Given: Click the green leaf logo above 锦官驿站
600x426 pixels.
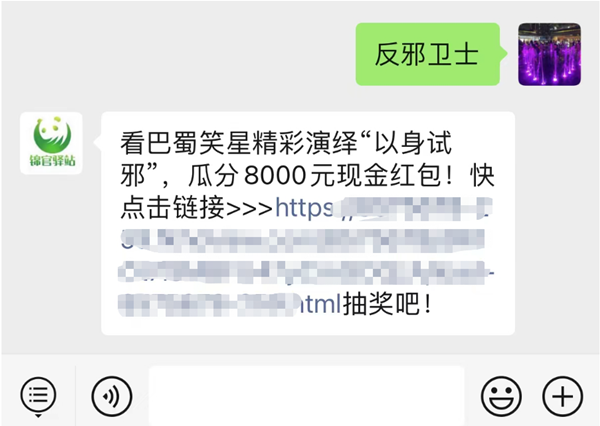Looking at the screenshot, I should pyautogui.click(x=52, y=135).
